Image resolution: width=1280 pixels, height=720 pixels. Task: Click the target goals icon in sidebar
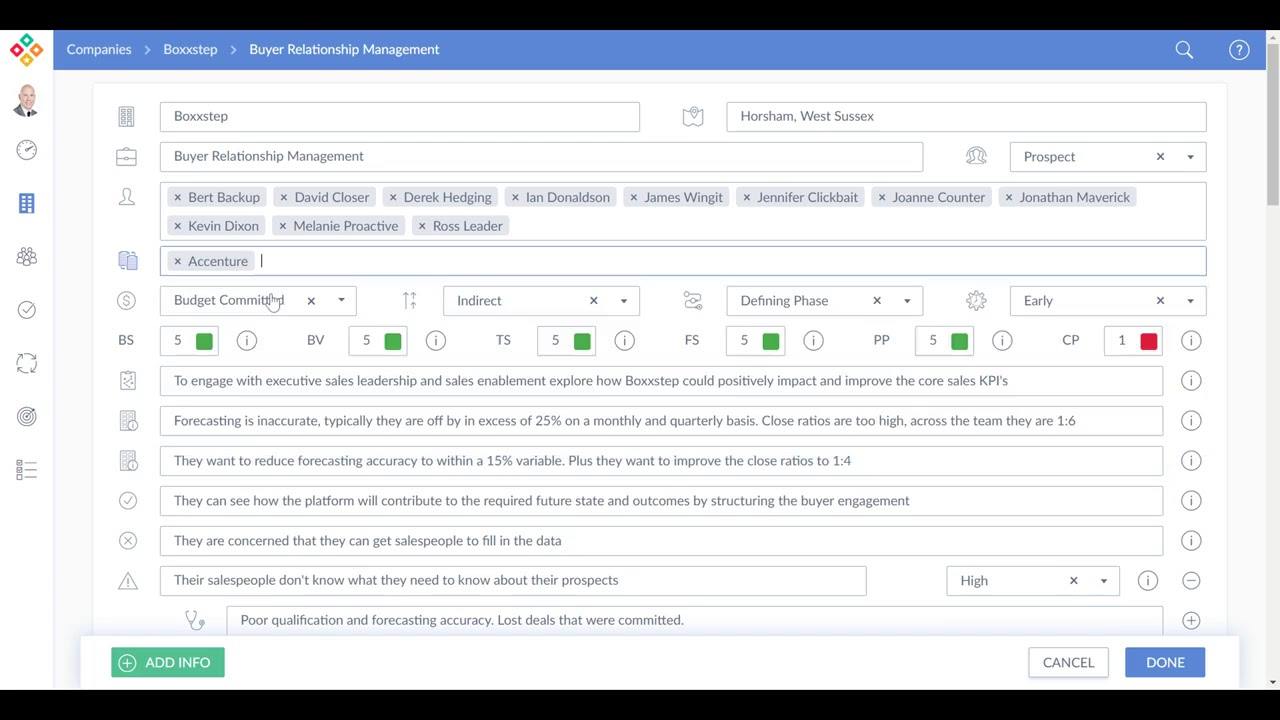[27, 417]
